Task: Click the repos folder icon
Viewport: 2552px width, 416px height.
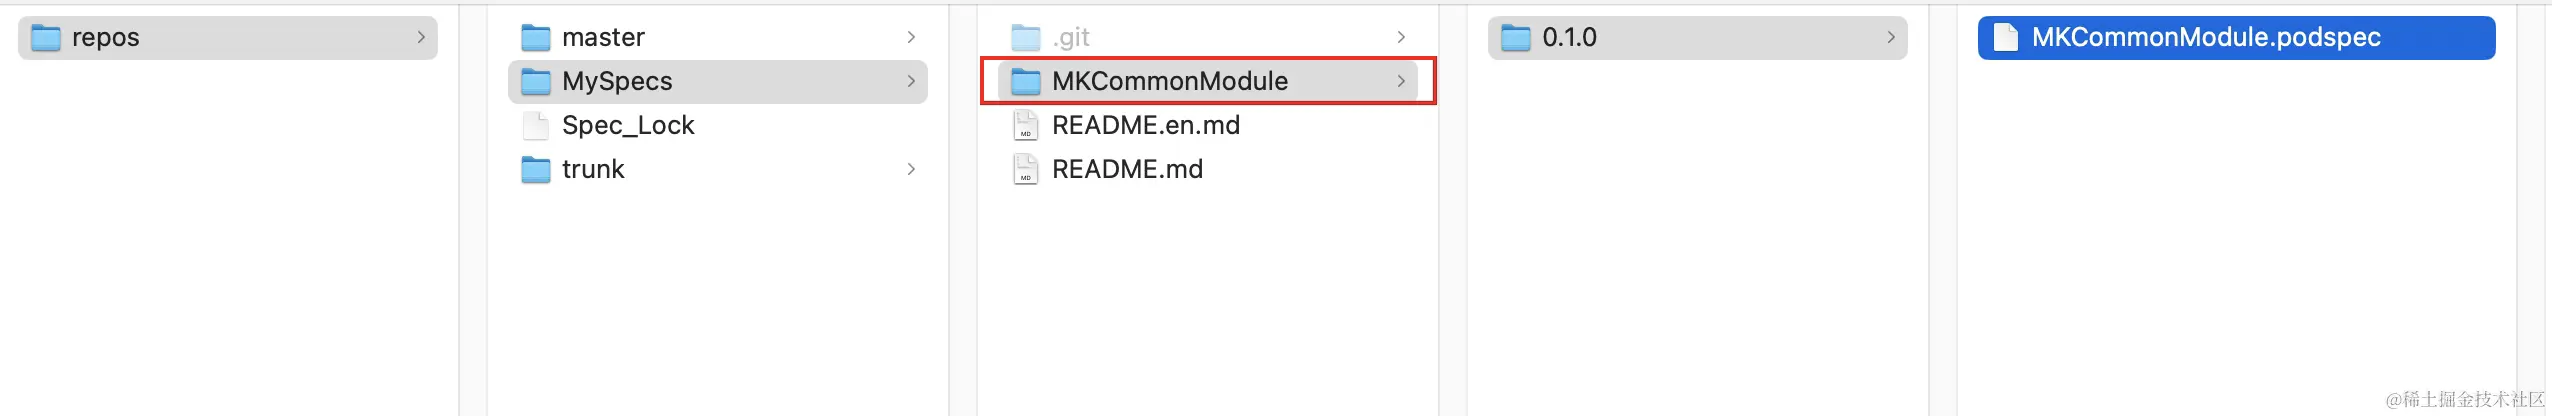Action: (46, 38)
